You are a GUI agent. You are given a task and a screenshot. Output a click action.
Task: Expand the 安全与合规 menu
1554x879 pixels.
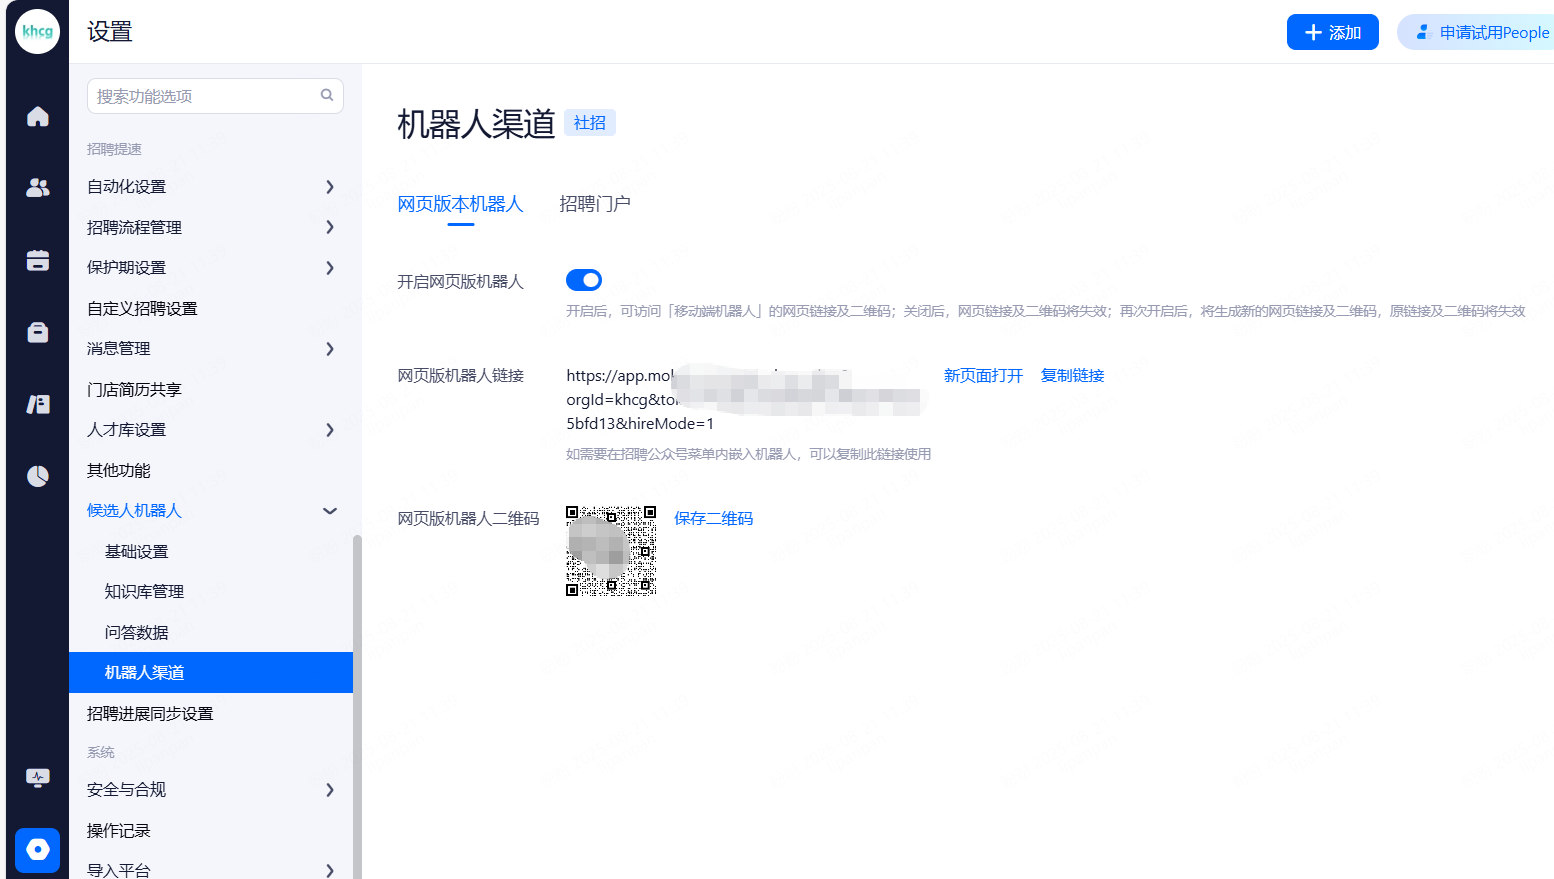(x=211, y=790)
